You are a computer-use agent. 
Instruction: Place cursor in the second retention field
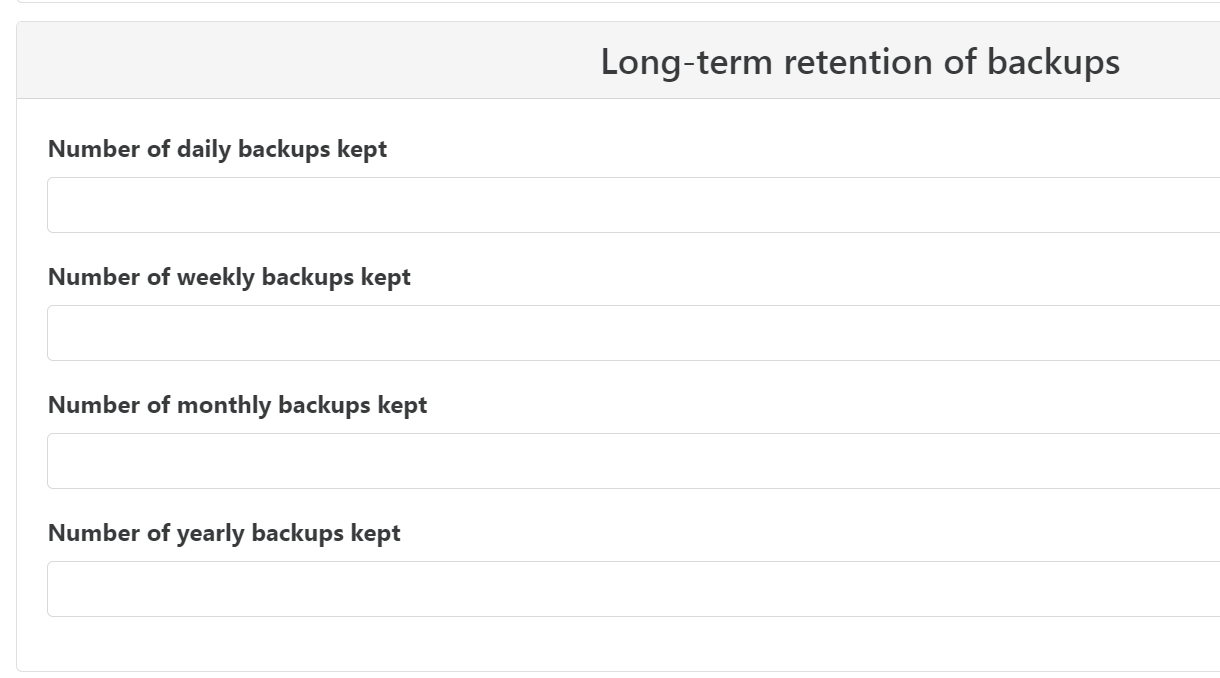click(632, 333)
